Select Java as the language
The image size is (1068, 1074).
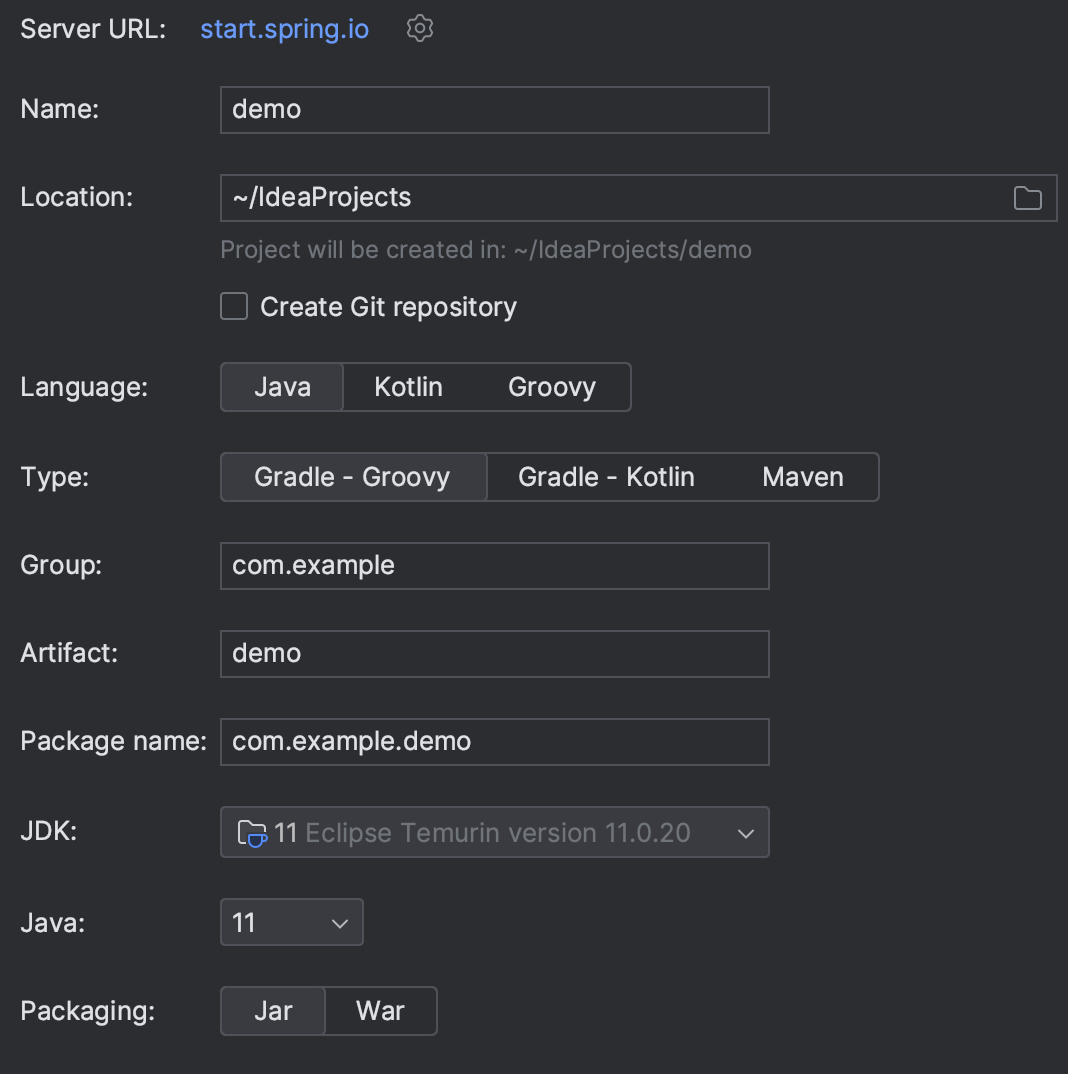[x=282, y=387]
